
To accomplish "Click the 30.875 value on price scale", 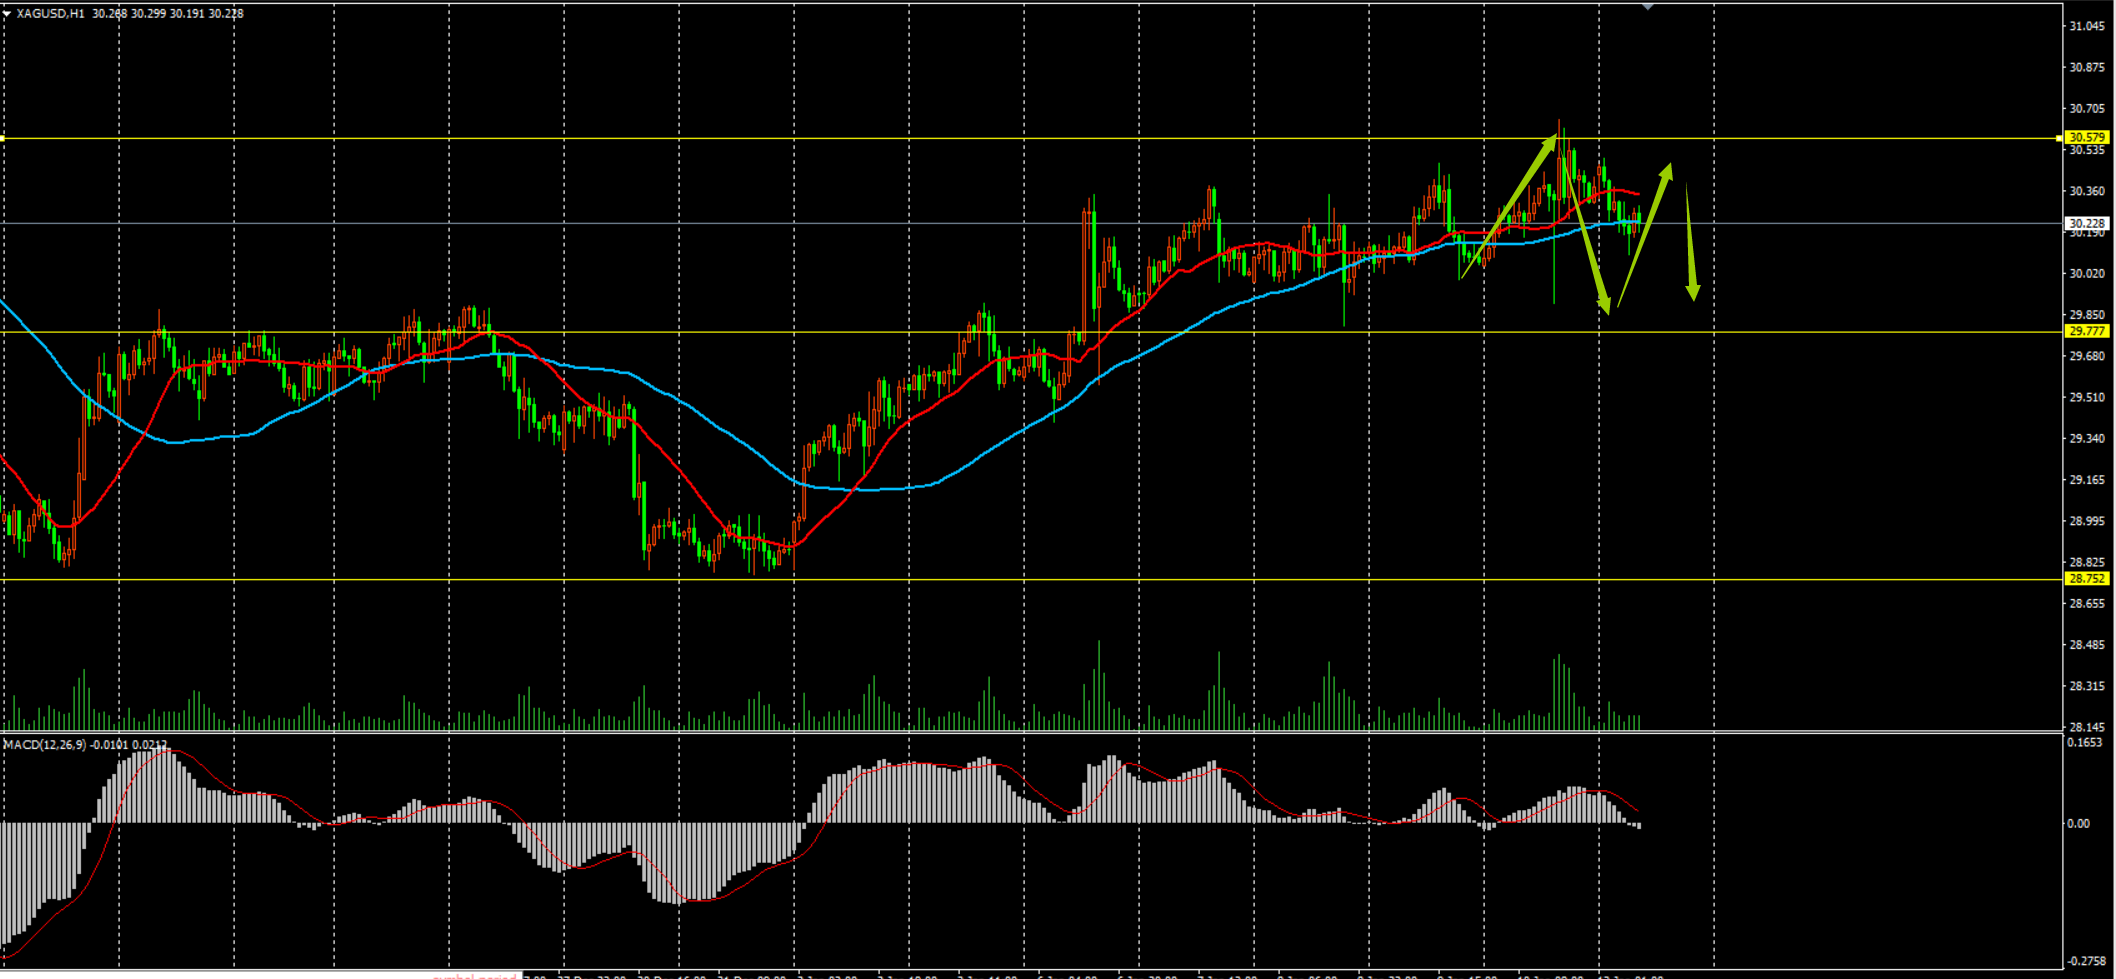I will [2087, 68].
